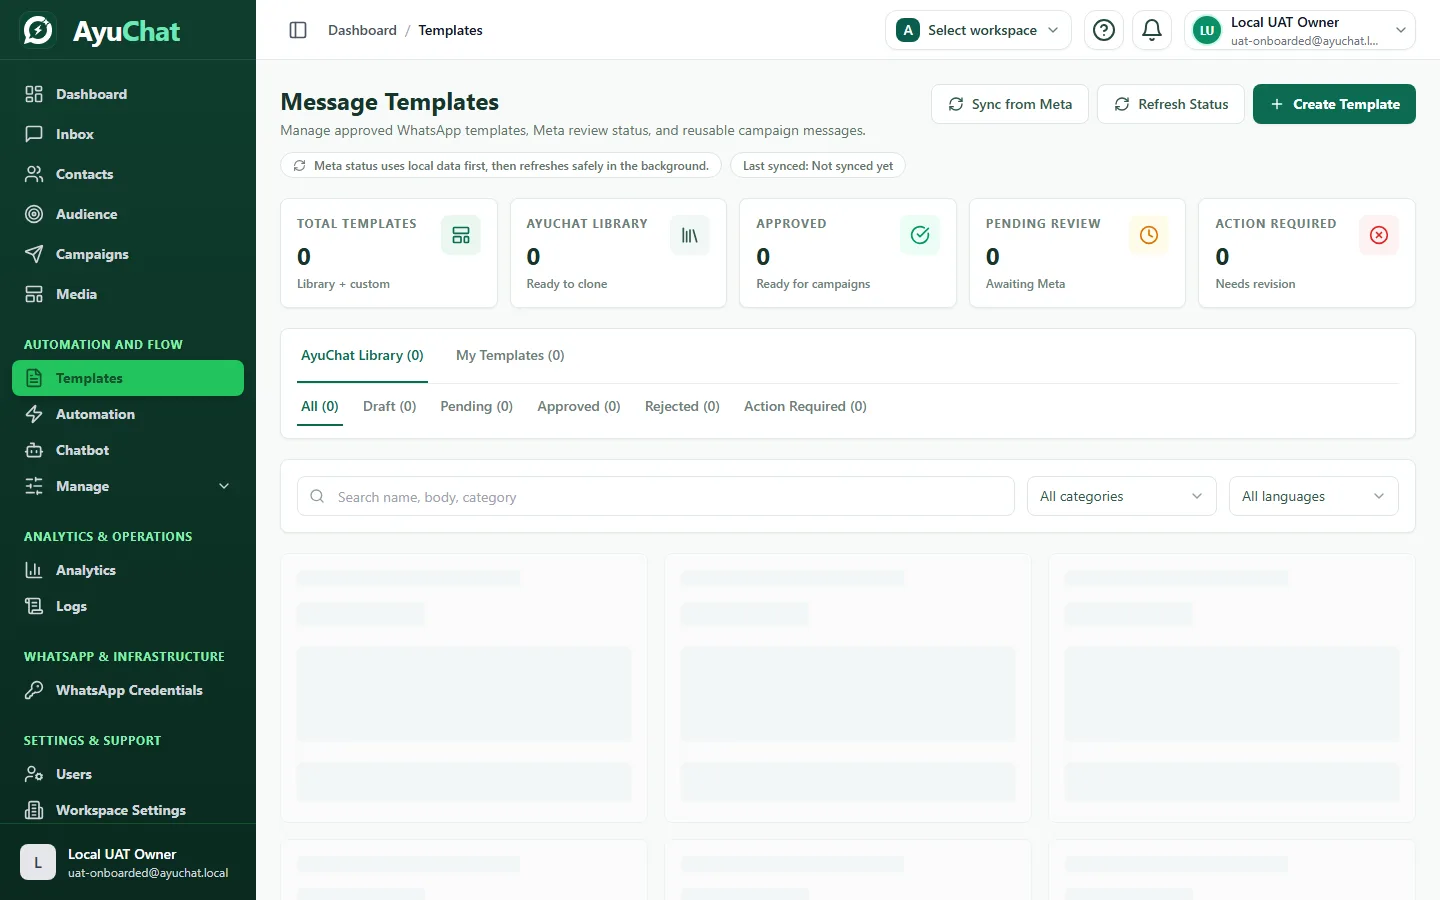
Task: Click the Users sidebar icon
Action: click(34, 774)
